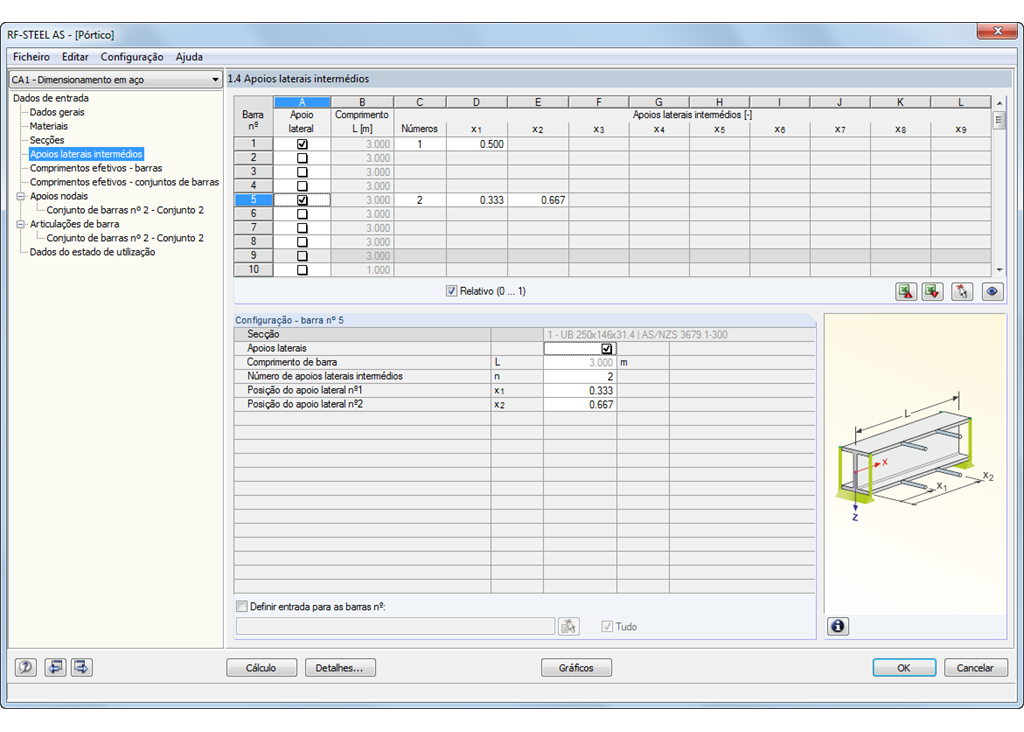
Task: Click the x1 cell 0.333 in table row 5
Action: (x=477, y=200)
